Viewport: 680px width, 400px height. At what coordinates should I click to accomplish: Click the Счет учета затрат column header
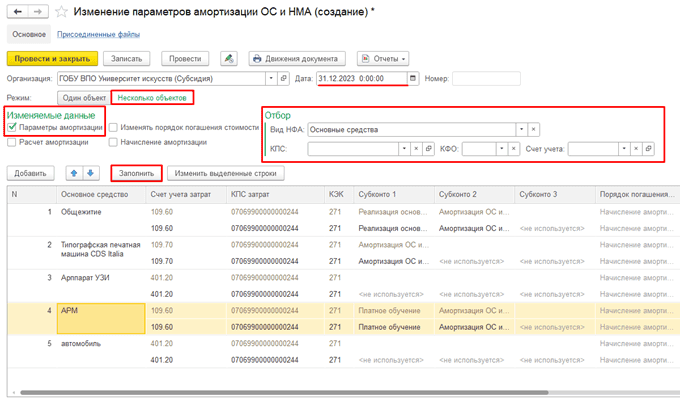click(x=186, y=194)
